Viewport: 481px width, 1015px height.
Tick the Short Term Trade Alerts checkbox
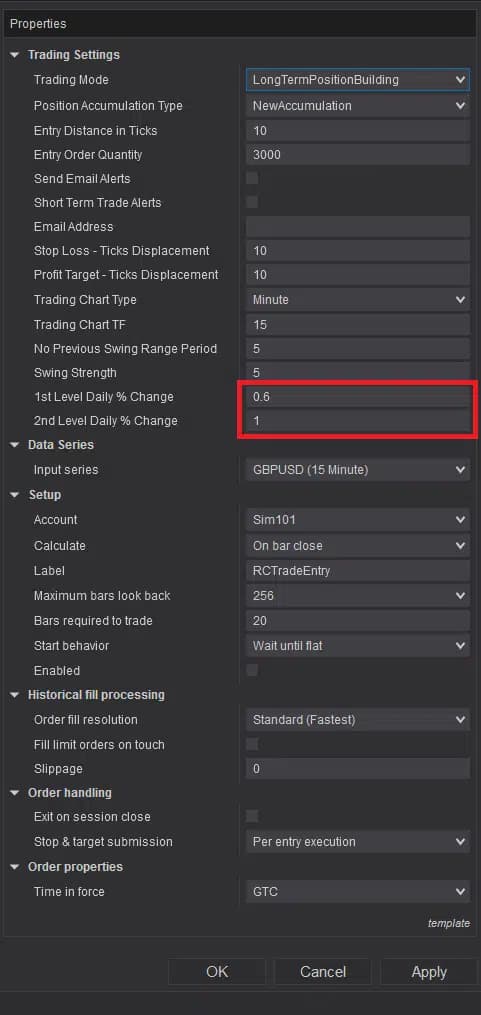(252, 202)
